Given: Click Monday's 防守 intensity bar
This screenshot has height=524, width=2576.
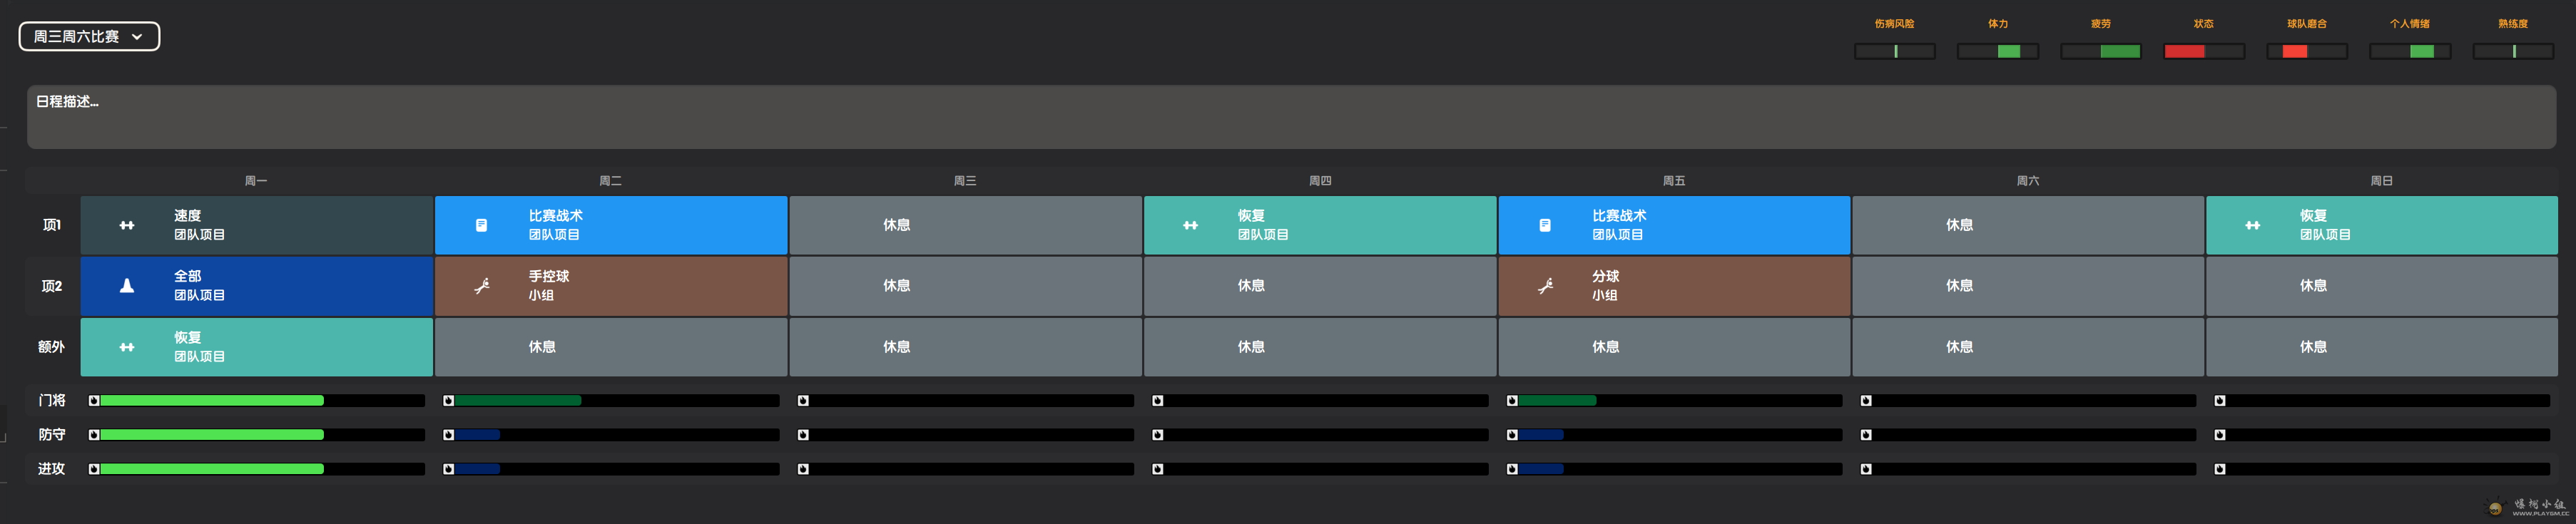Looking at the screenshot, I should pos(260,435).
